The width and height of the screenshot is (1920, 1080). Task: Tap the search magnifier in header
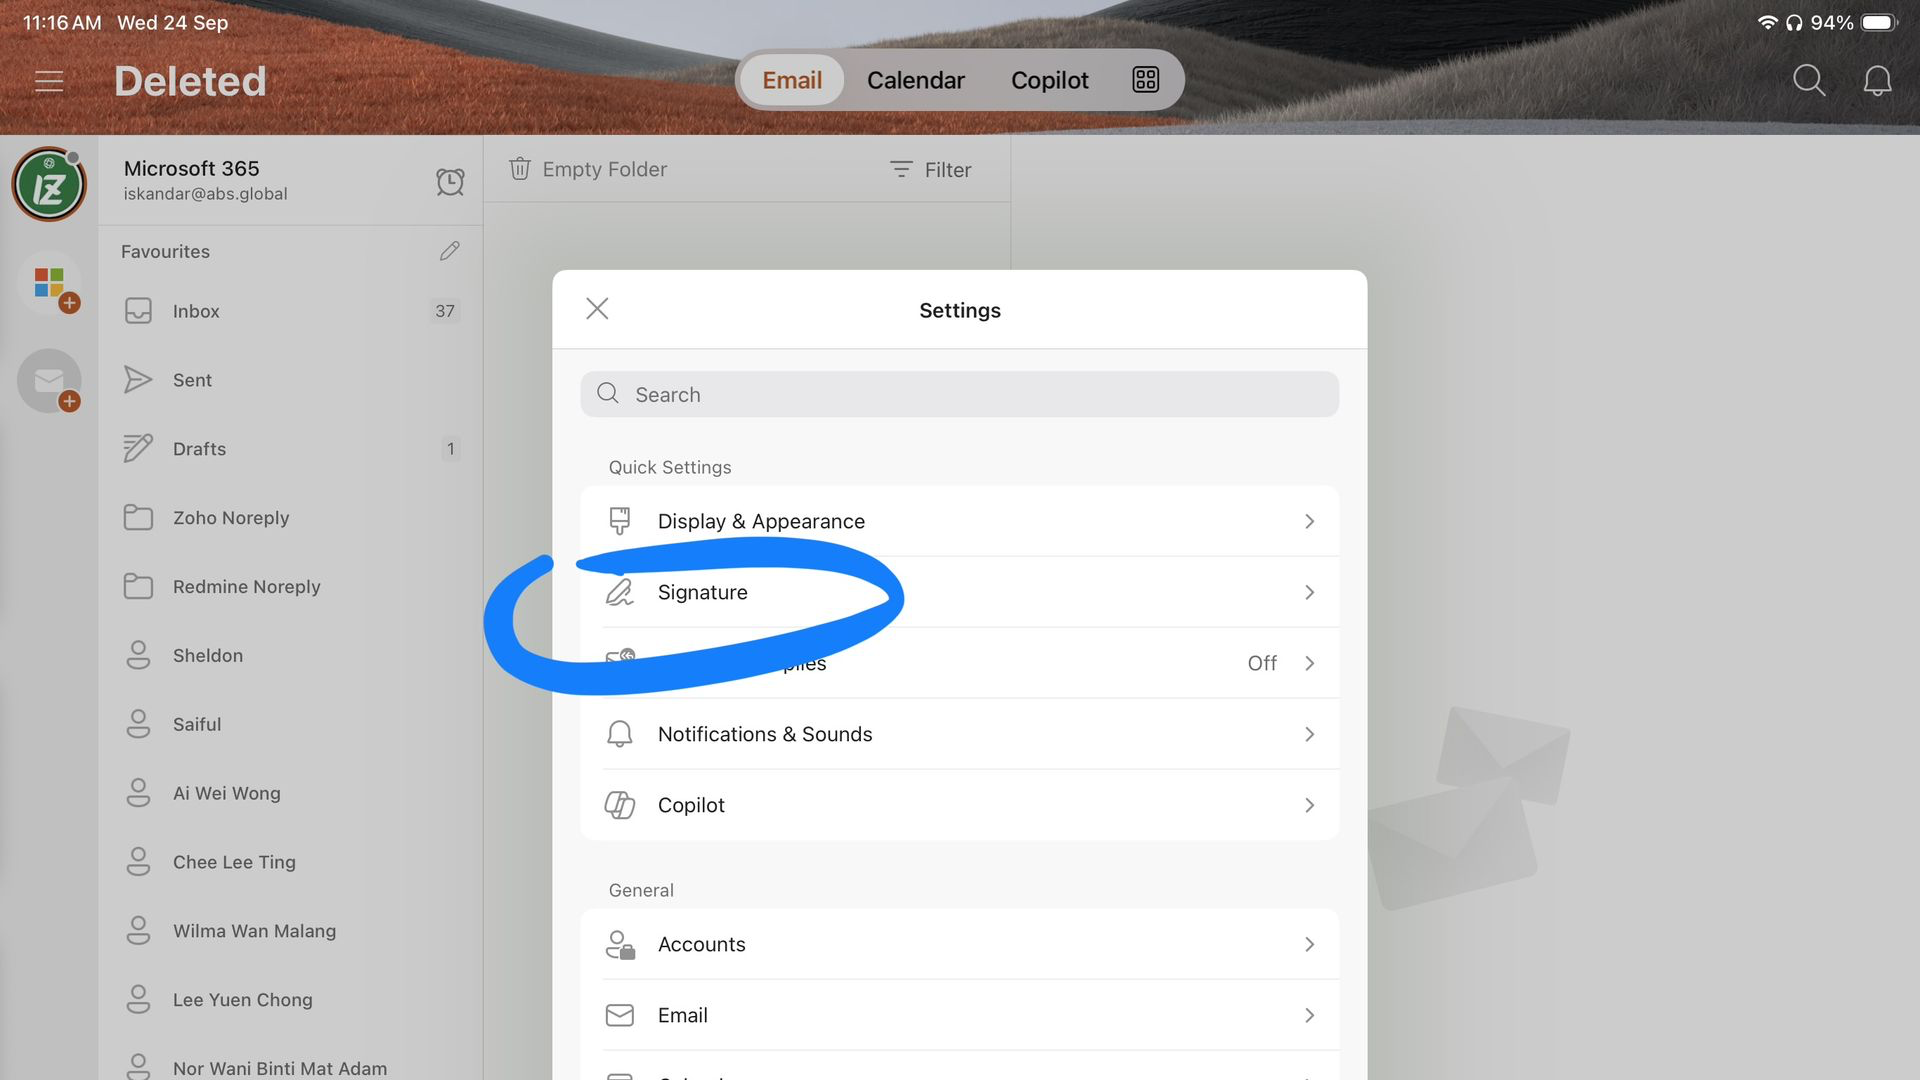(1808, 80)
